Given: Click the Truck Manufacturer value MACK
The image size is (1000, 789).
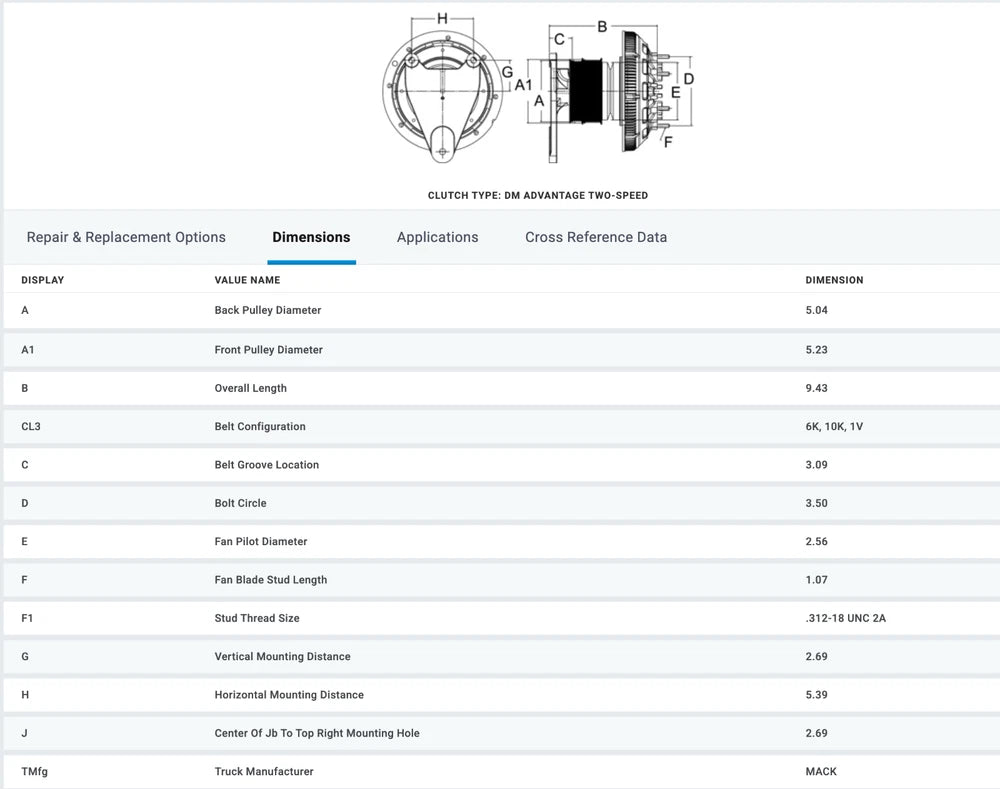Looking at the screenshot, I should [x=821, y=771].
